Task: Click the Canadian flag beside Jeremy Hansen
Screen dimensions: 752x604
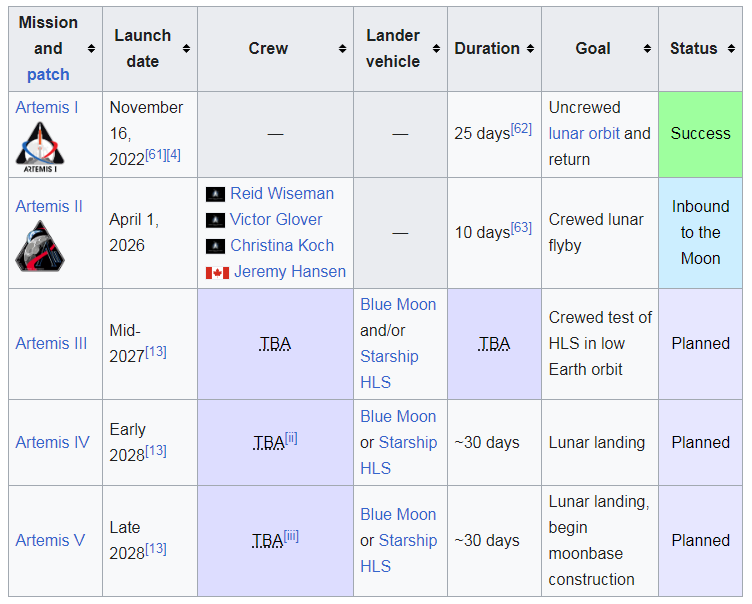Action: click(217, 272)
